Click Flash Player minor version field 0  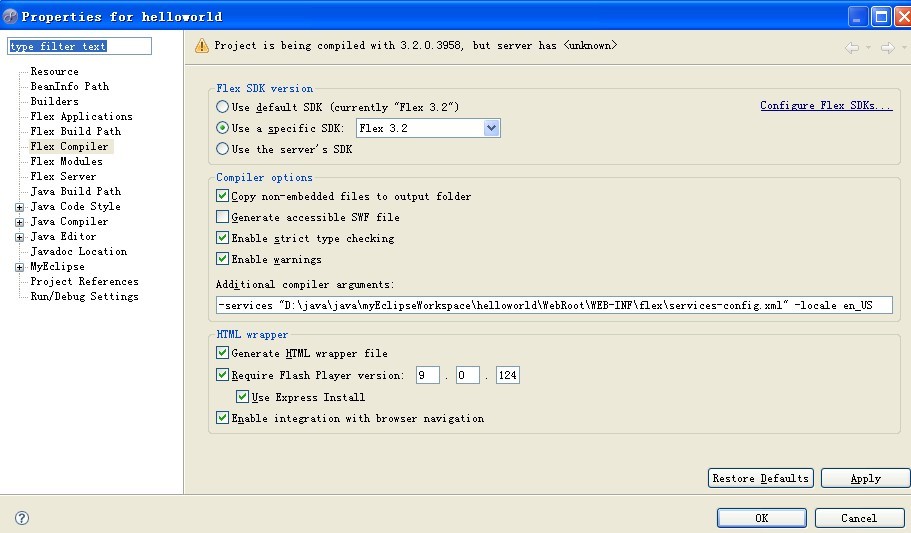pyautogui.click(x=468, y=375)
